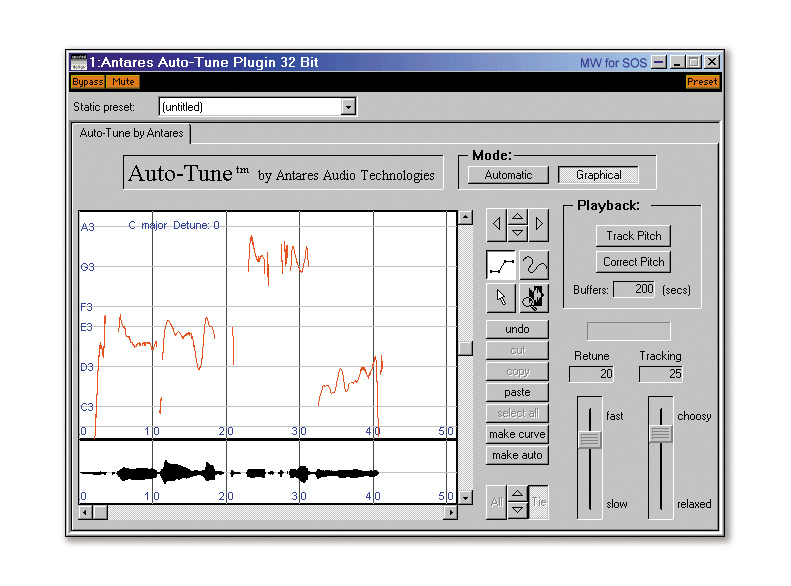Select the line segment drawing tool
The width and height of the screenshot is (791, 586).
click(501, 265)
